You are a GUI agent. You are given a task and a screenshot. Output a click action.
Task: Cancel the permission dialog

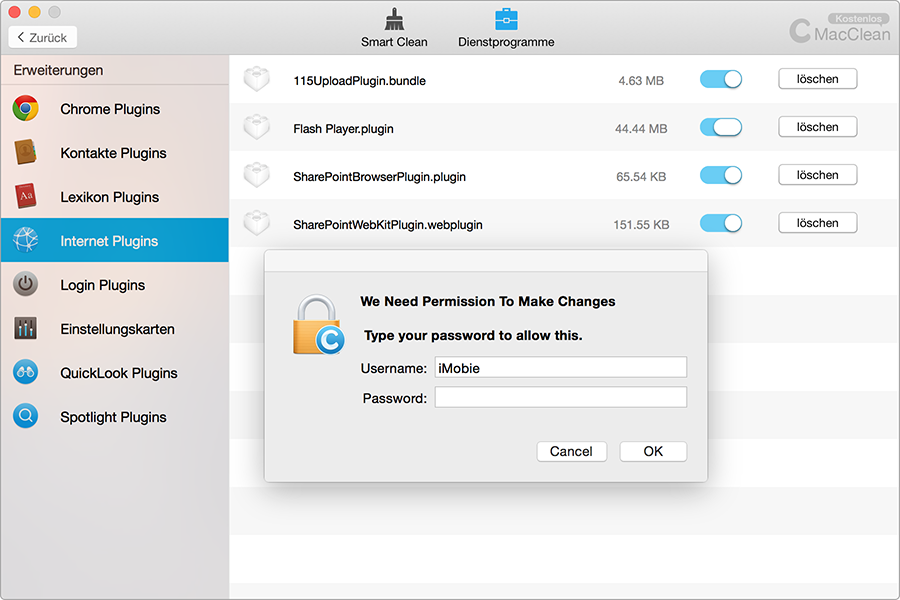tap(572, 451)
